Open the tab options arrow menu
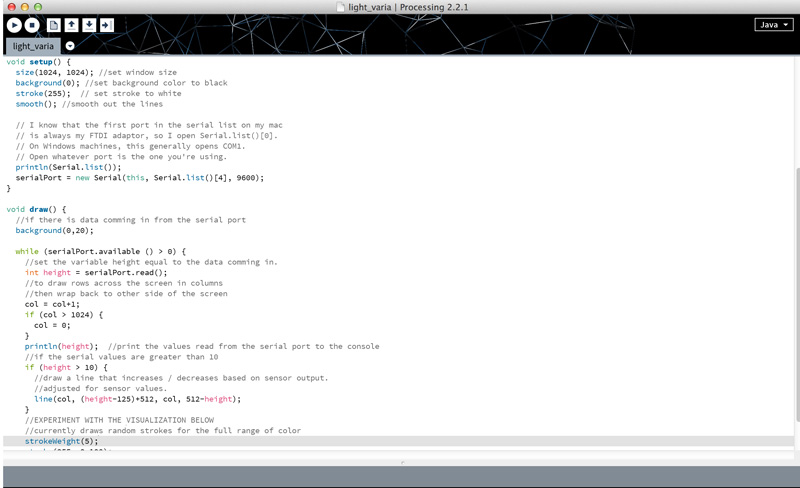Screen dimensions: 800x488 click(x=70, y=46)
